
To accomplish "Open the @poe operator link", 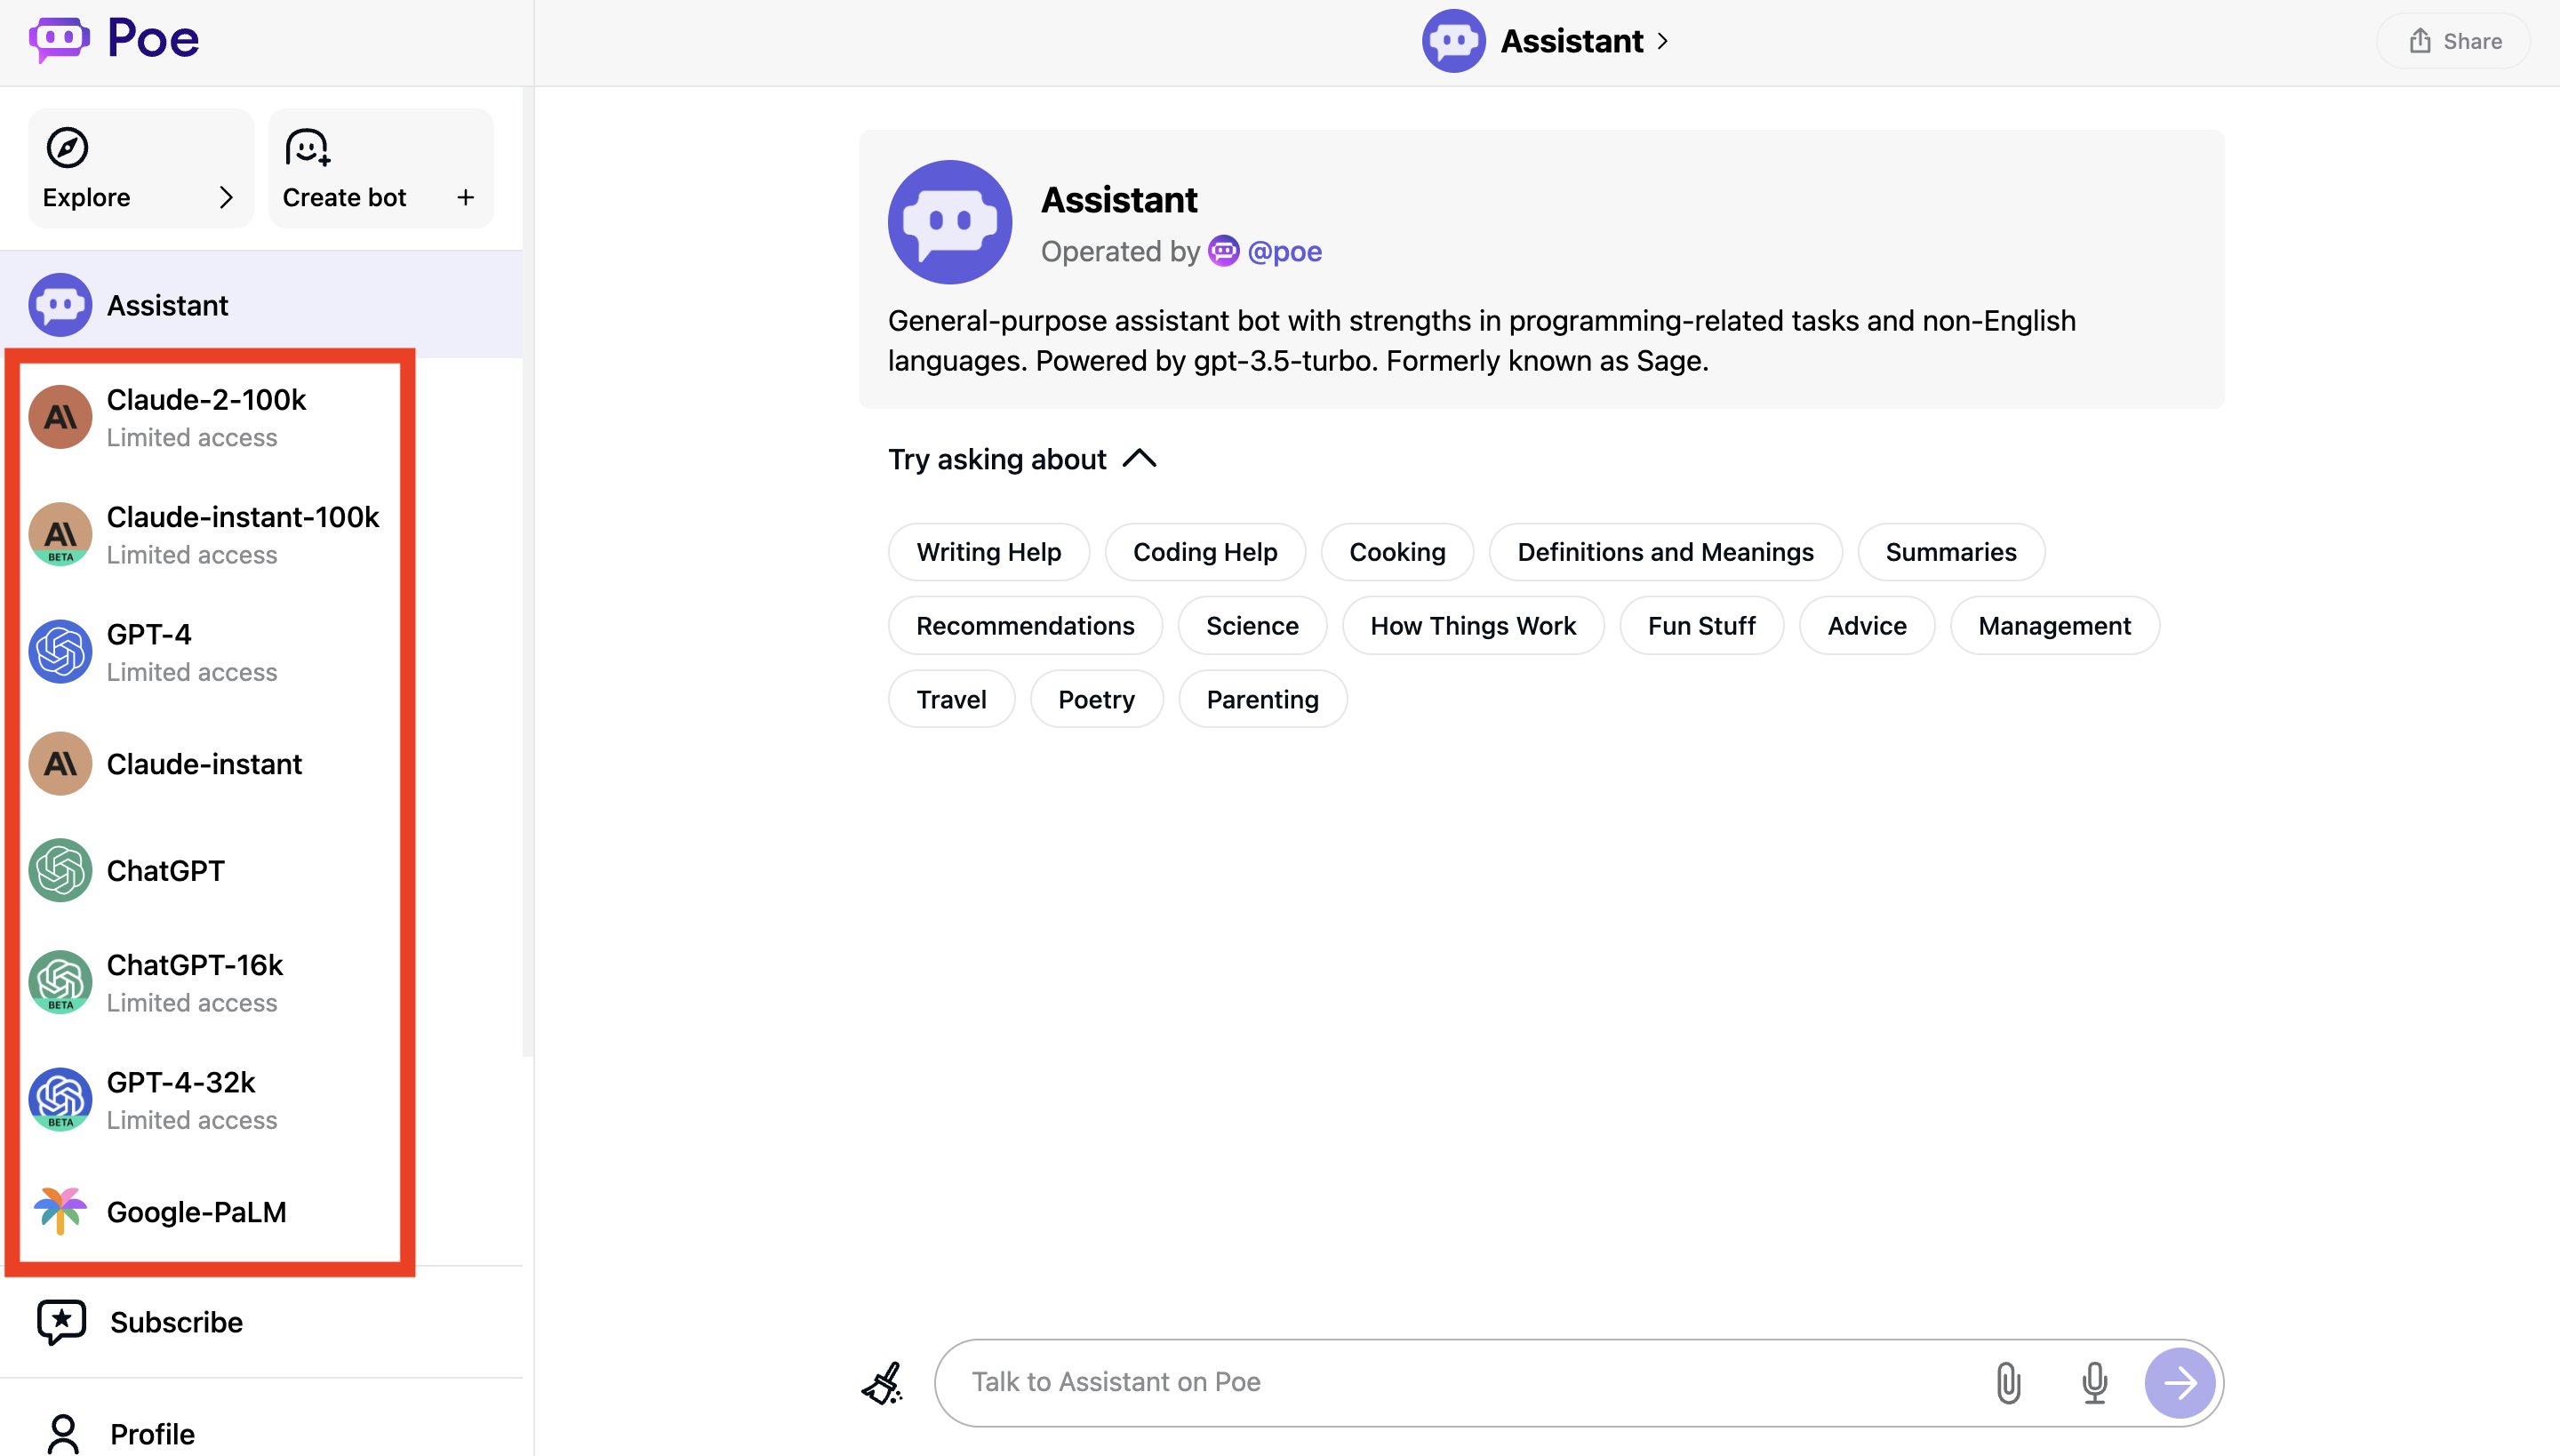I will (x=1284, y=251).
